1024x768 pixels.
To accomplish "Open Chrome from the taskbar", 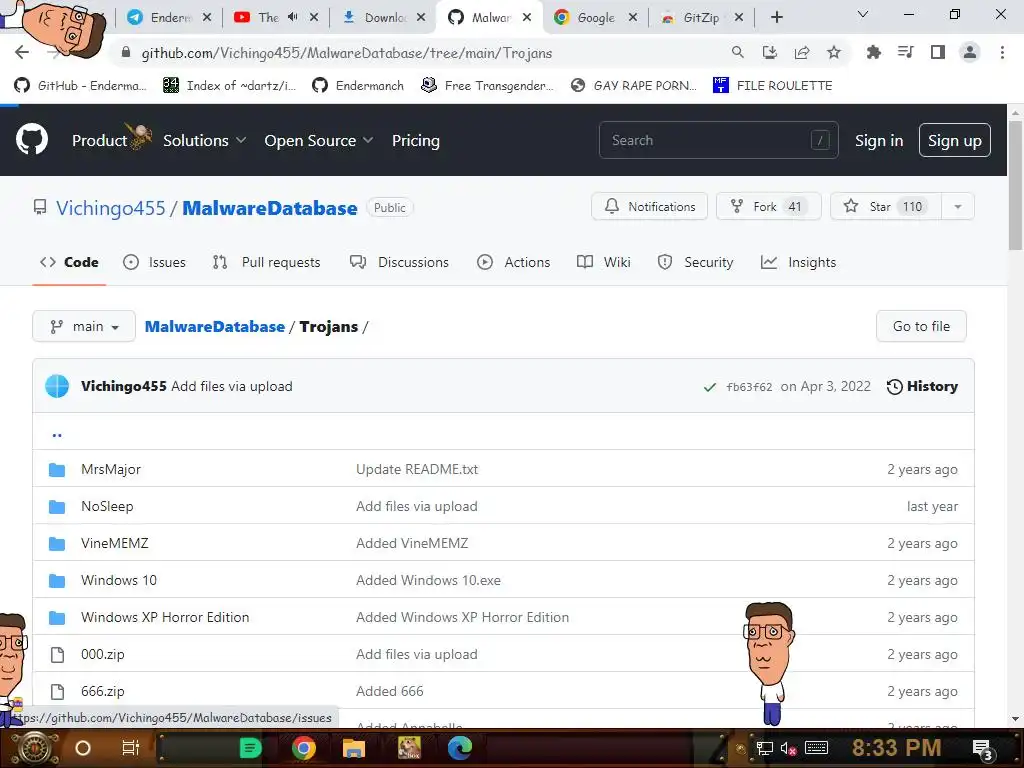I will point(303,748).
